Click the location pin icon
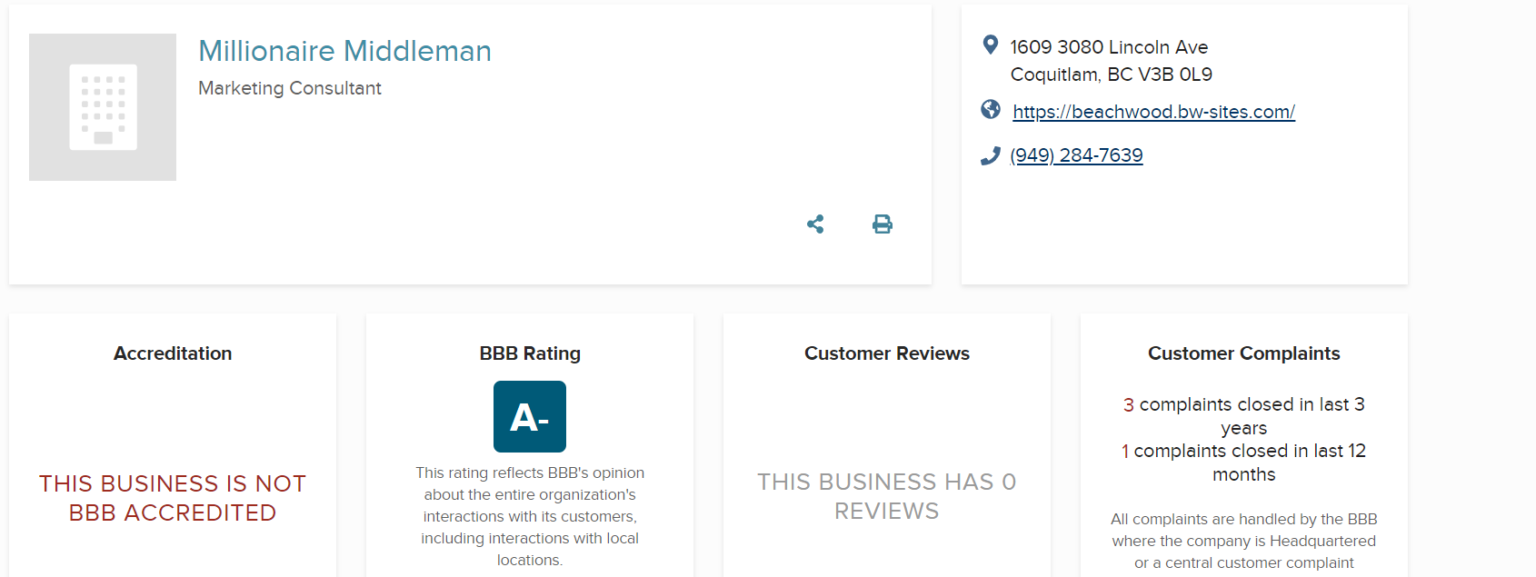The height and width of the screenshot is (577, 1536). point(990,45)
